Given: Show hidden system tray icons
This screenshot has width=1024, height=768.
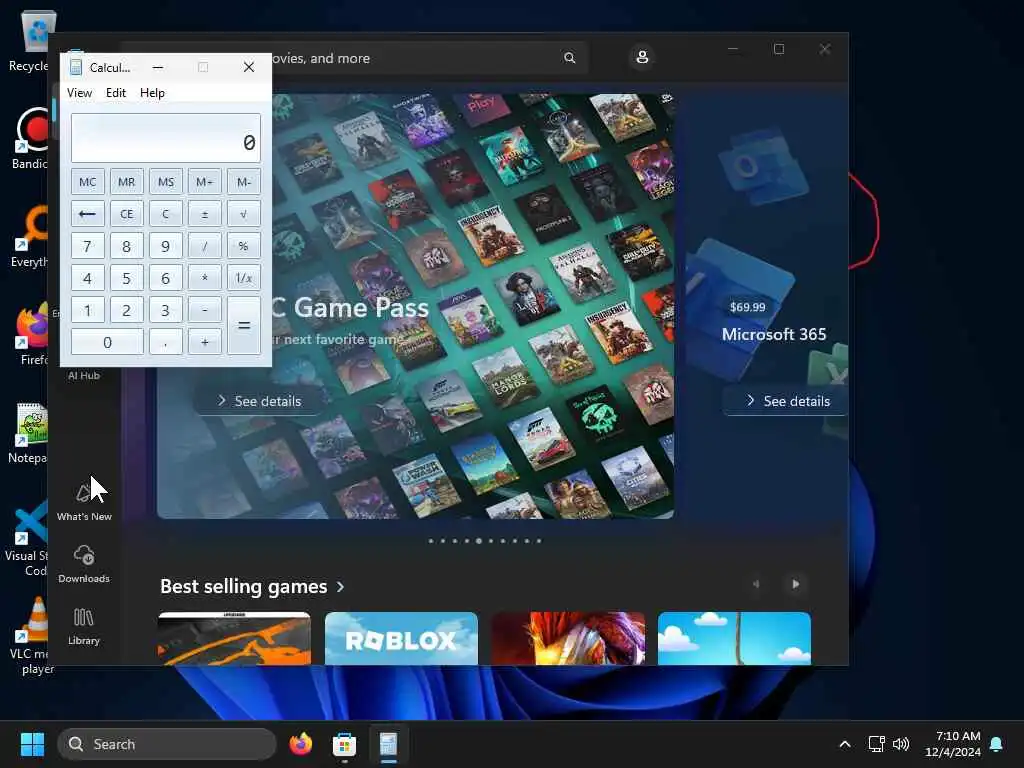Looking at the screenshot, I should pyautogui.click(x=844, y=744).
